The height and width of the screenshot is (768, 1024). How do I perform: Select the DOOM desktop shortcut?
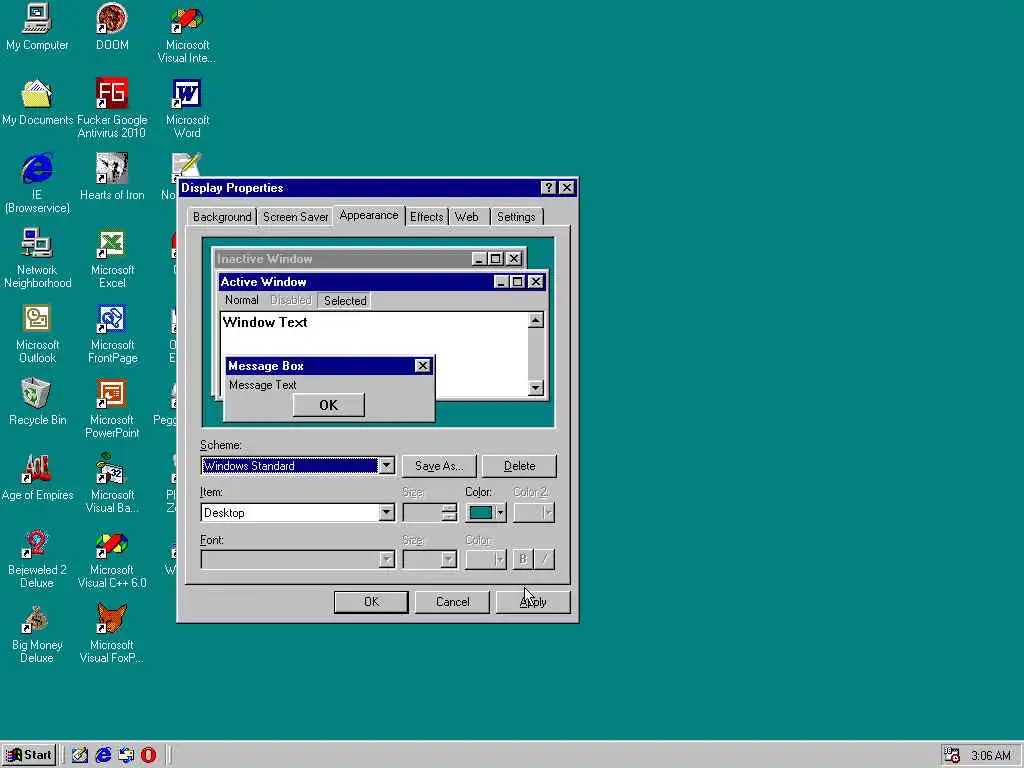(112, 27)
